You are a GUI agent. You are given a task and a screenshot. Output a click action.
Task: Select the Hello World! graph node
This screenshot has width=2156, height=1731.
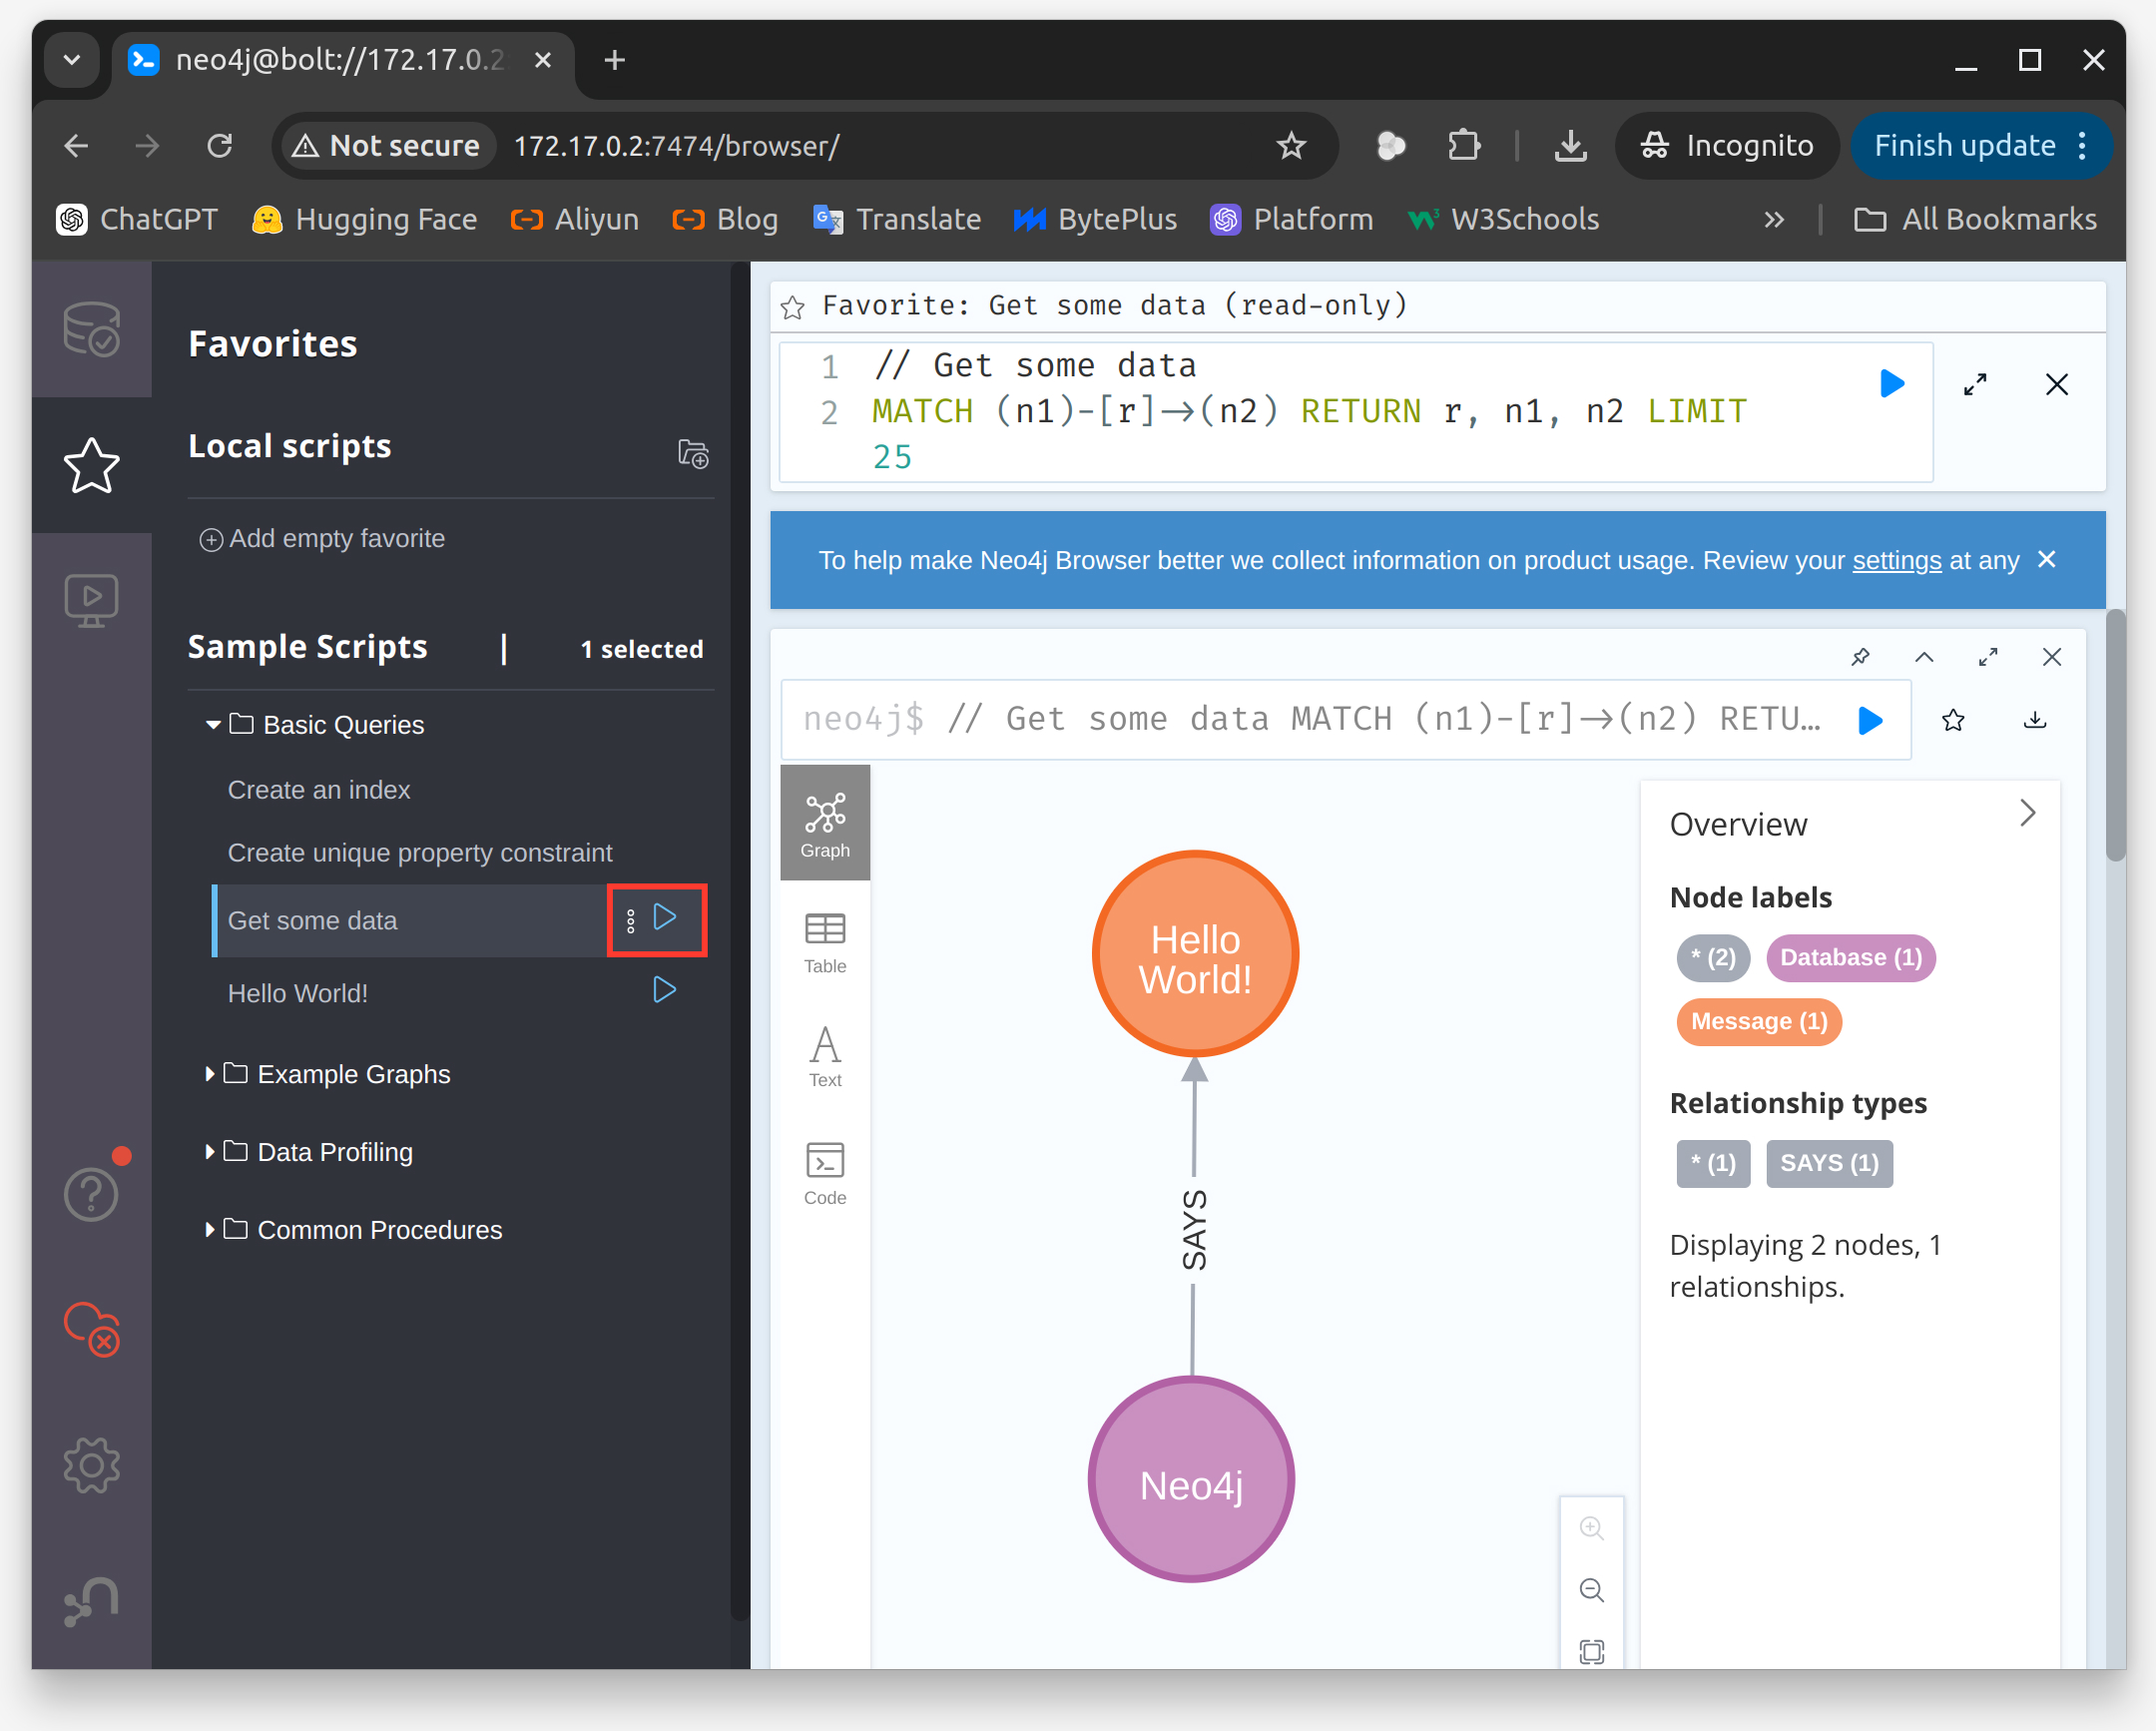click(1195, 955)
